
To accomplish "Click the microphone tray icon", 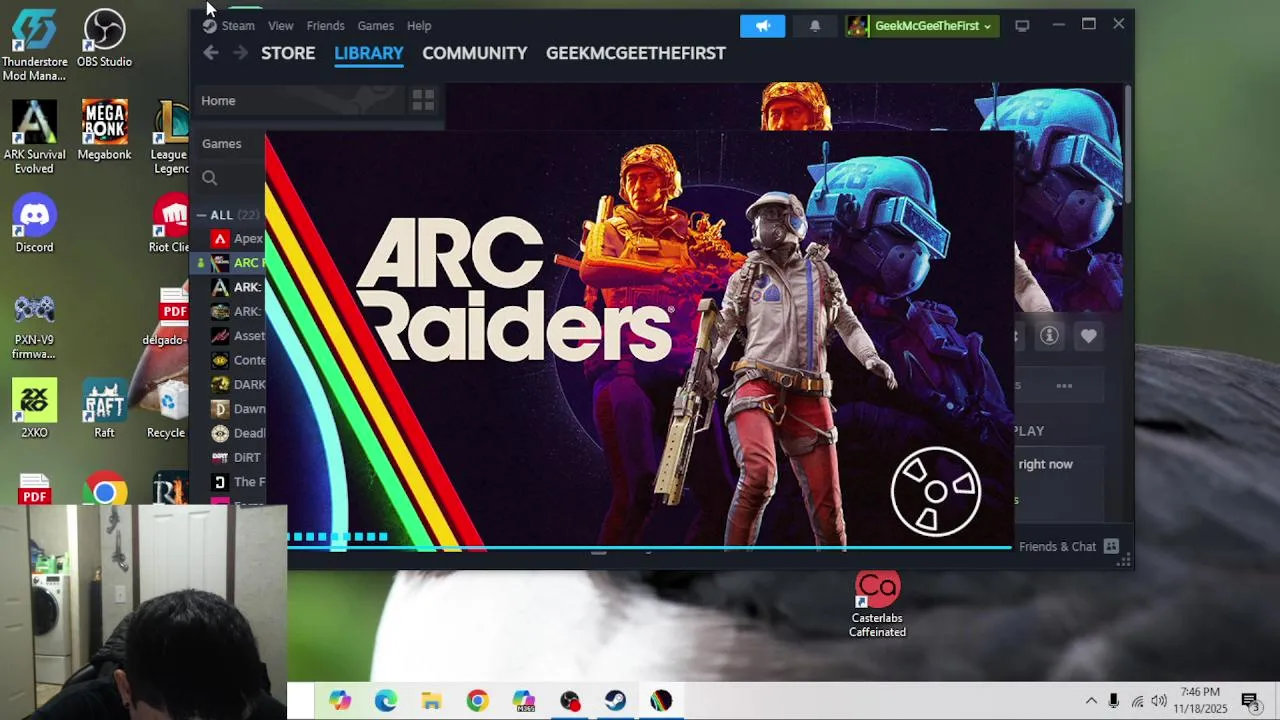I will click(x=1113, y=701).
